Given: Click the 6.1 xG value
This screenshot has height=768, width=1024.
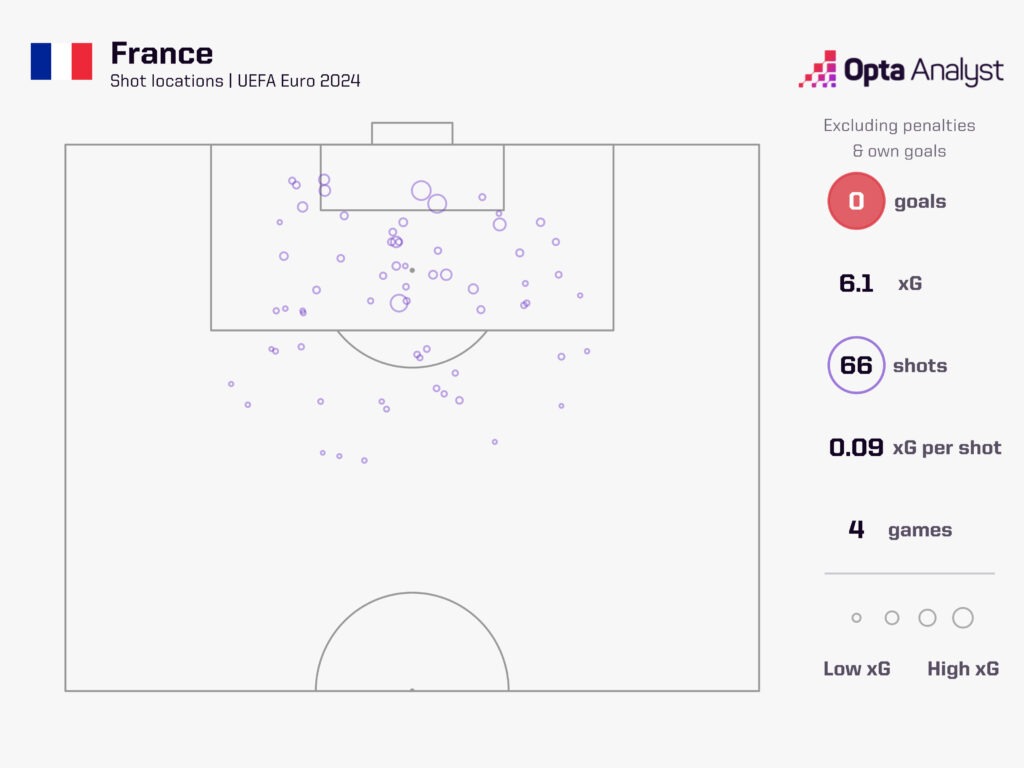Looking at the screenshot, I should (857, 284).
